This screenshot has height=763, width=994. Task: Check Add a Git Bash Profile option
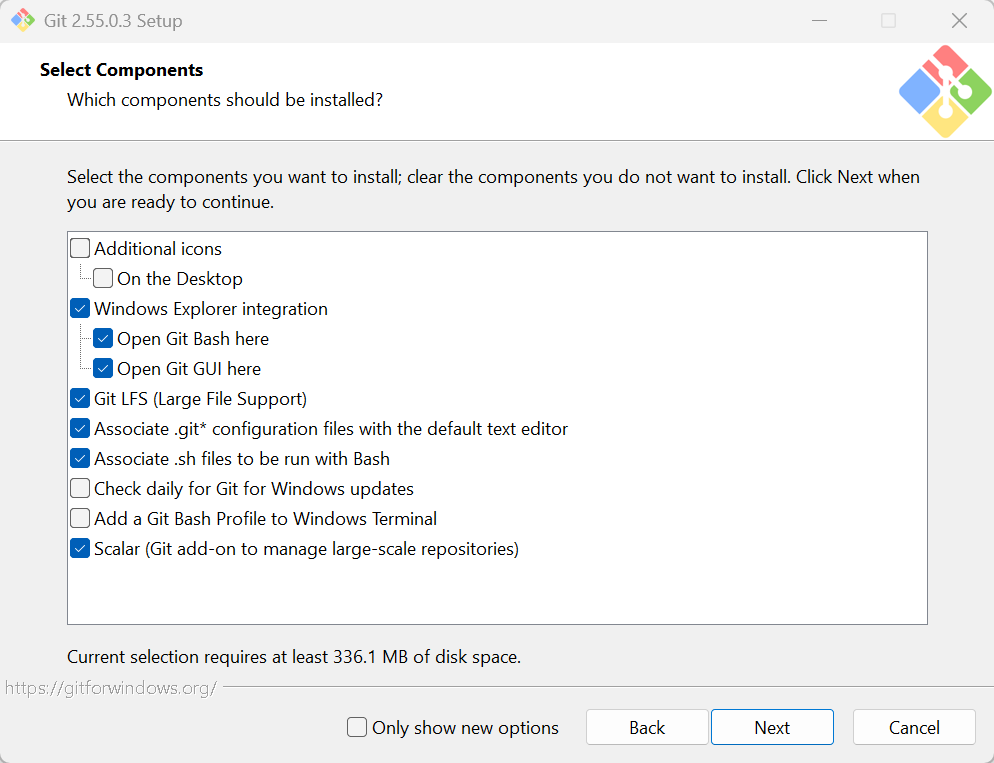(x=80, y=518)
